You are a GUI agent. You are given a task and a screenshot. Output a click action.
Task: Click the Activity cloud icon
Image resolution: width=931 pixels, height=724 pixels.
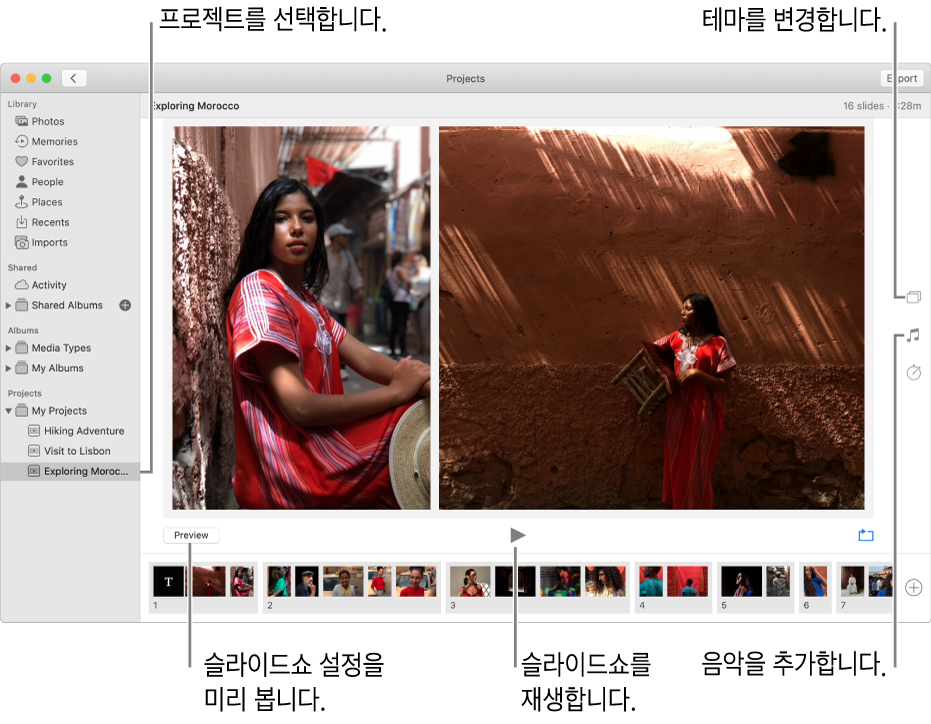click(21, 285)
